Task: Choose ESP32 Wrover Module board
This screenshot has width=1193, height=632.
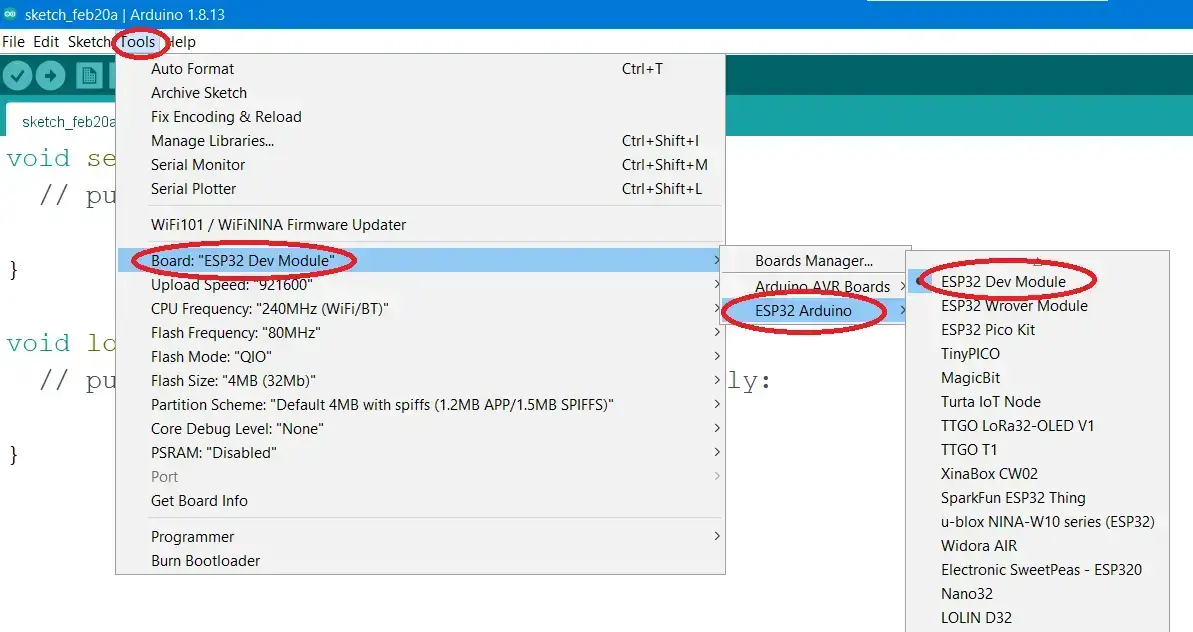Action: [x=1014, y=306]
